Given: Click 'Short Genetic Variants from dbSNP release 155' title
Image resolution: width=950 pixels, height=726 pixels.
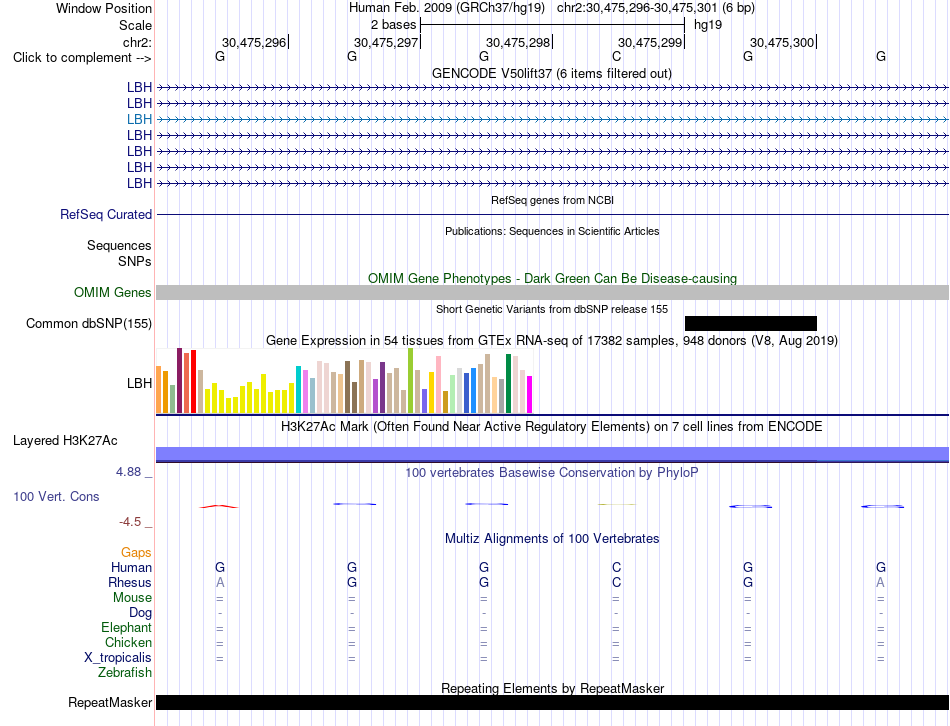Looking at the screenshot, I should point(552,309).
